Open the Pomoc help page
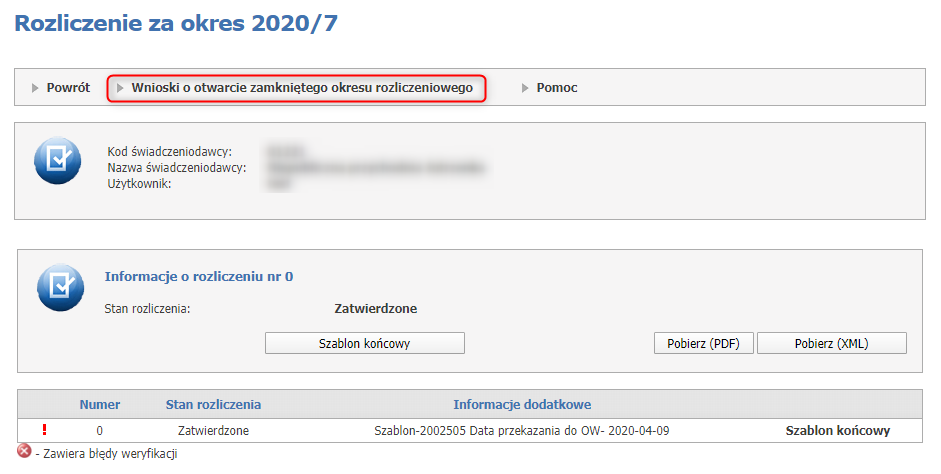This screenshot has height=474, width=941. pos(557,88)
